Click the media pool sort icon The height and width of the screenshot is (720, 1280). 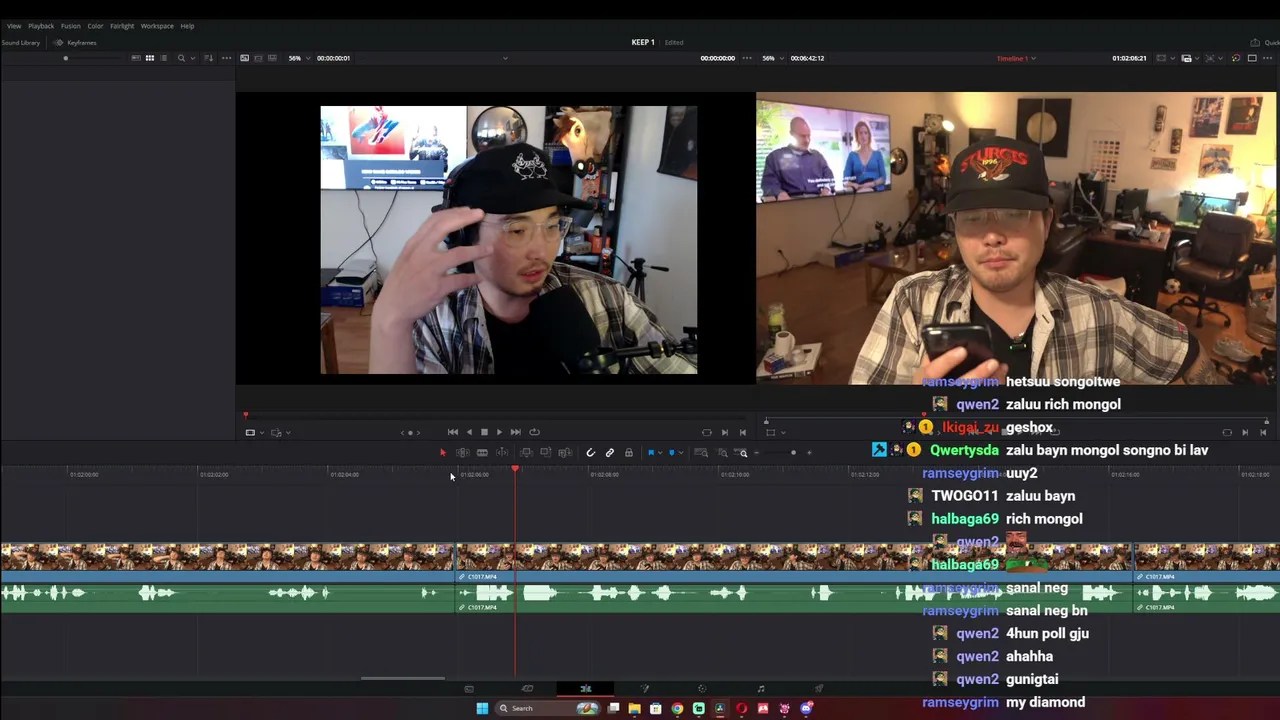click(208, 58)
